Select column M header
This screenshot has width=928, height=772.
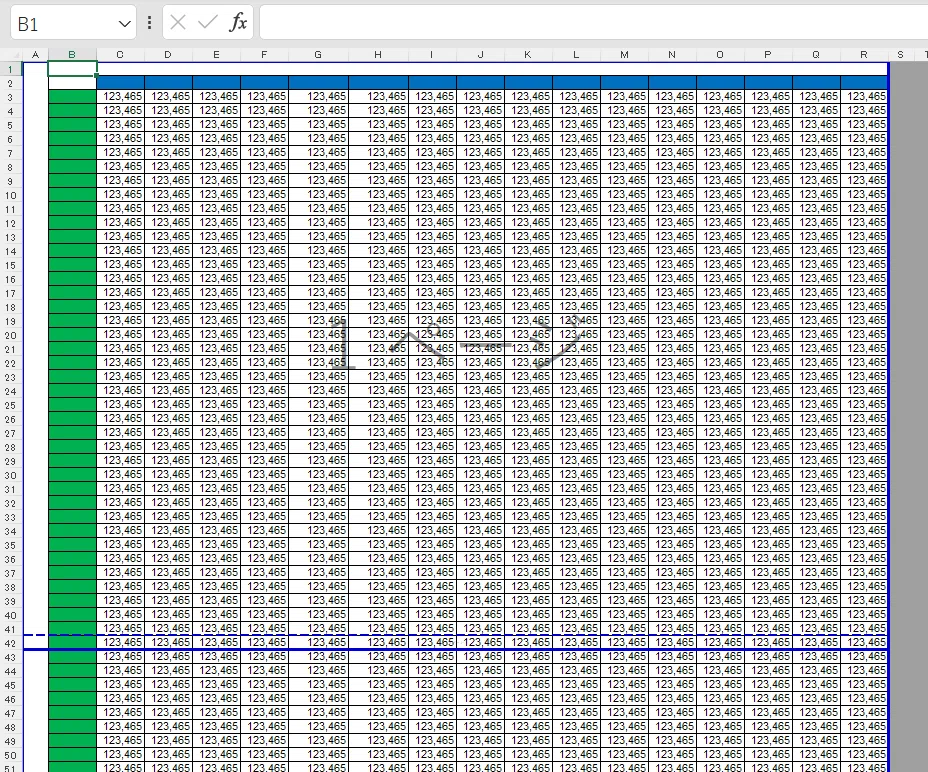pyautogui.click(x=624, y=55)
